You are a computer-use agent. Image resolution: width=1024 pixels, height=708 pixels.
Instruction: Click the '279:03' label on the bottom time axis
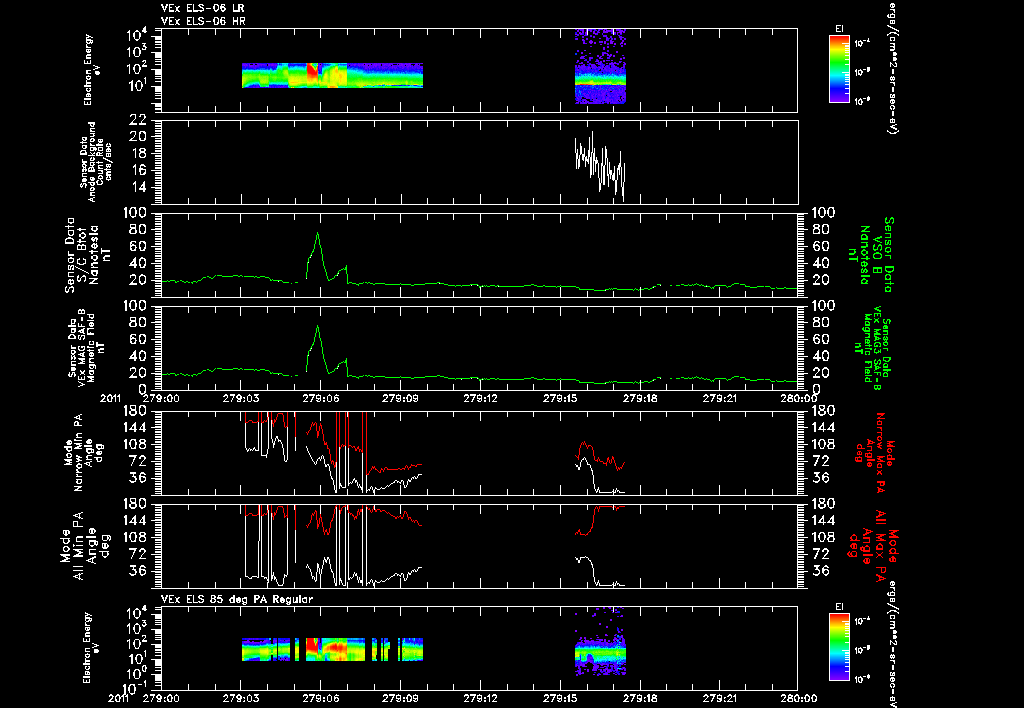241,698
